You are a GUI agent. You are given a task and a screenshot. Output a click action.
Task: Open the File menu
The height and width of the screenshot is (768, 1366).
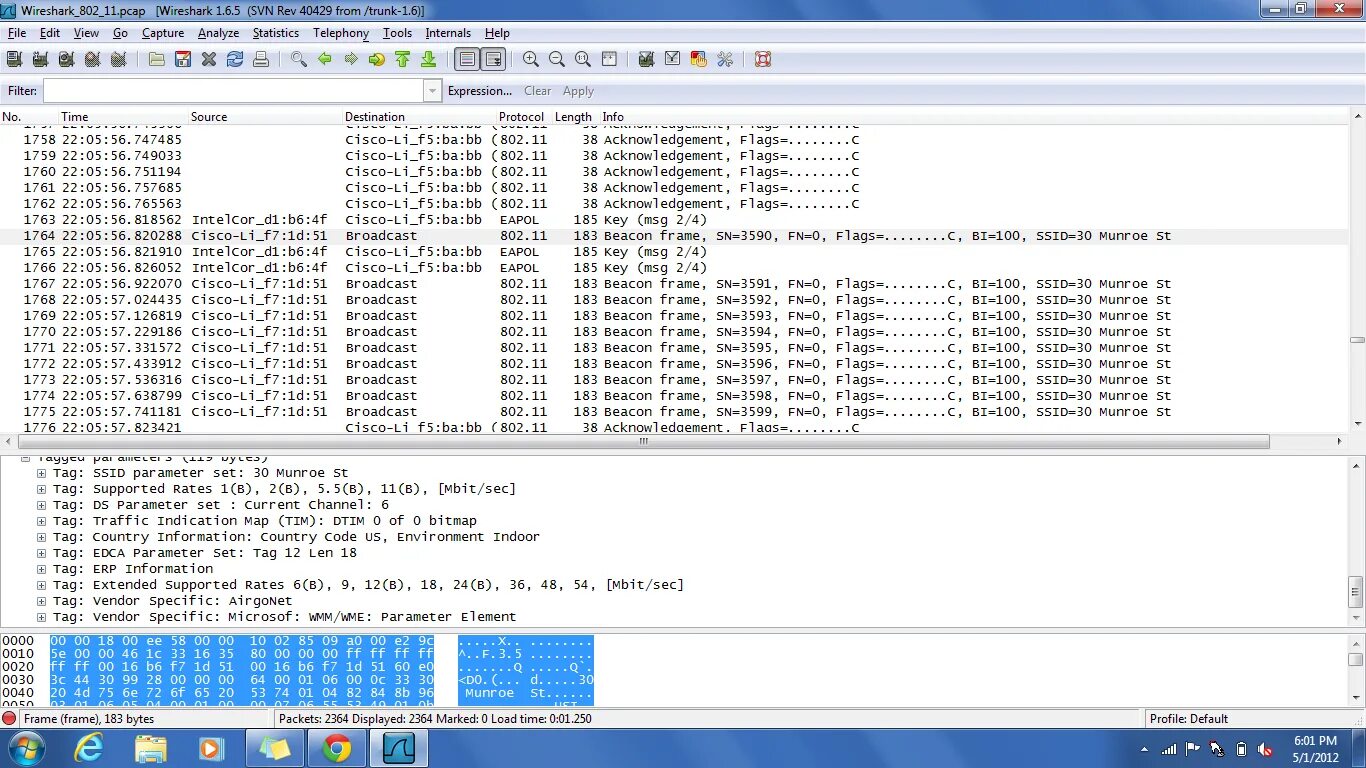pos(17,33)
